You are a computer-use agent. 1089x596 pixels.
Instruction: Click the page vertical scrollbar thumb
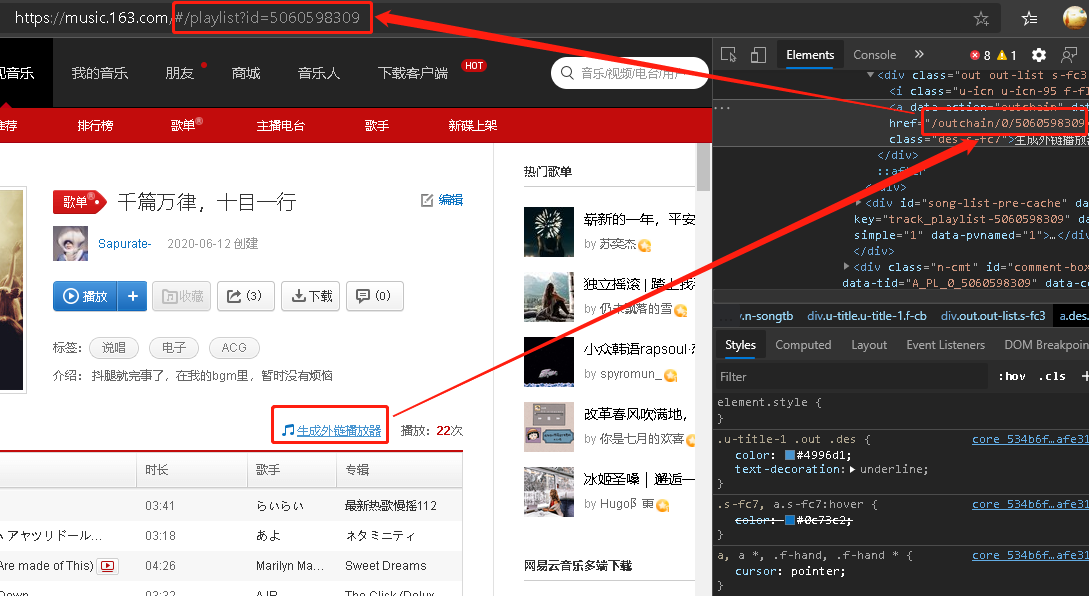704,167
